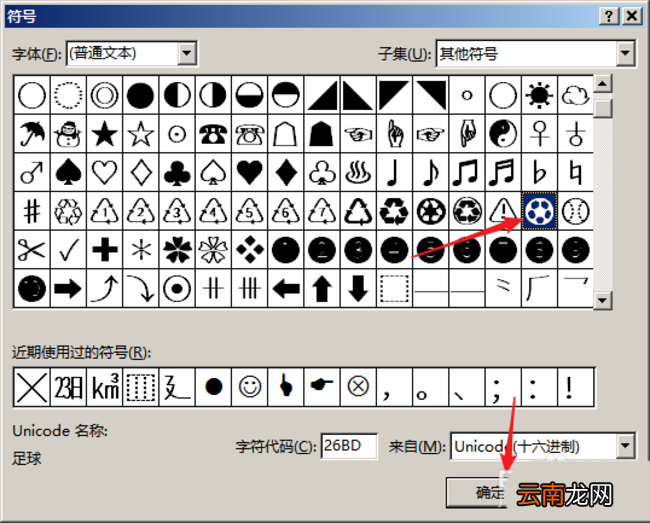
Task: Select the highlighted soccer ball symbol
Action: (539, 211)
